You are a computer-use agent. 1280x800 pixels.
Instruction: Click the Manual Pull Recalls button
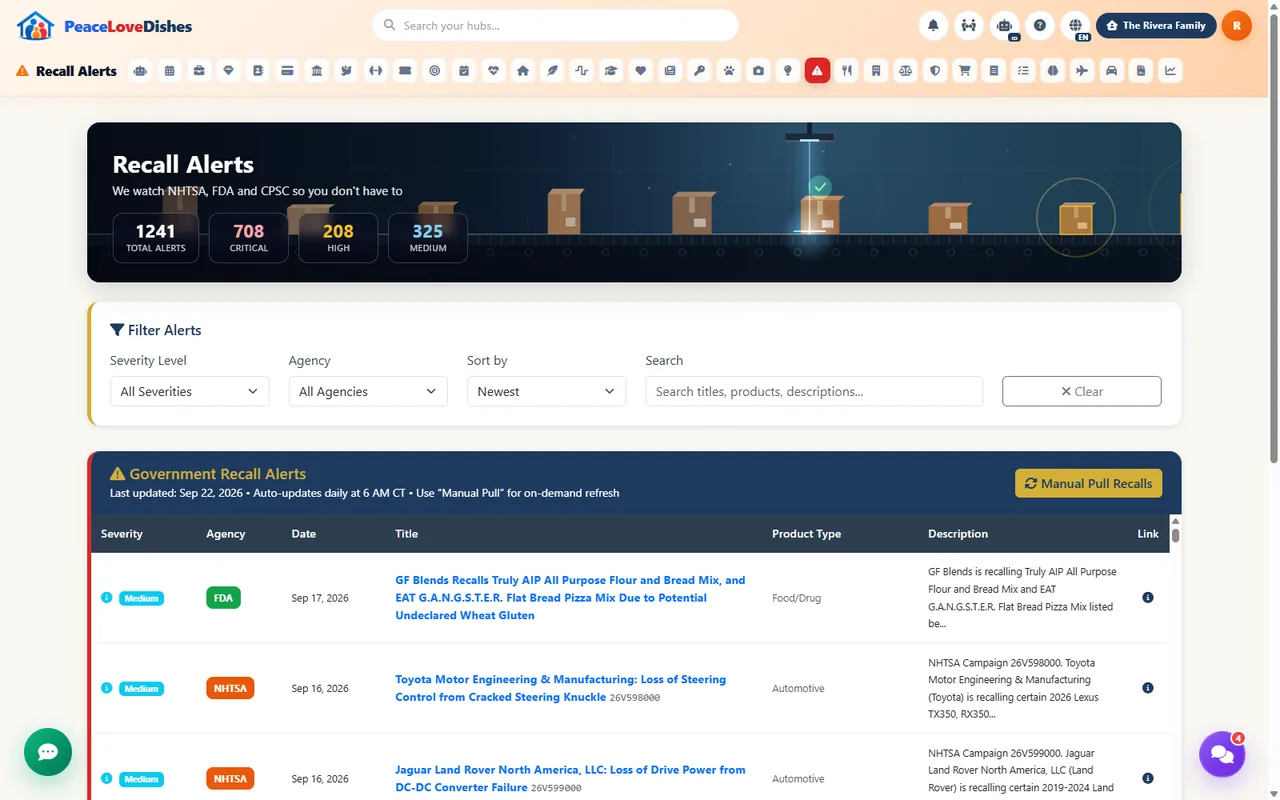click(1089, 483)
